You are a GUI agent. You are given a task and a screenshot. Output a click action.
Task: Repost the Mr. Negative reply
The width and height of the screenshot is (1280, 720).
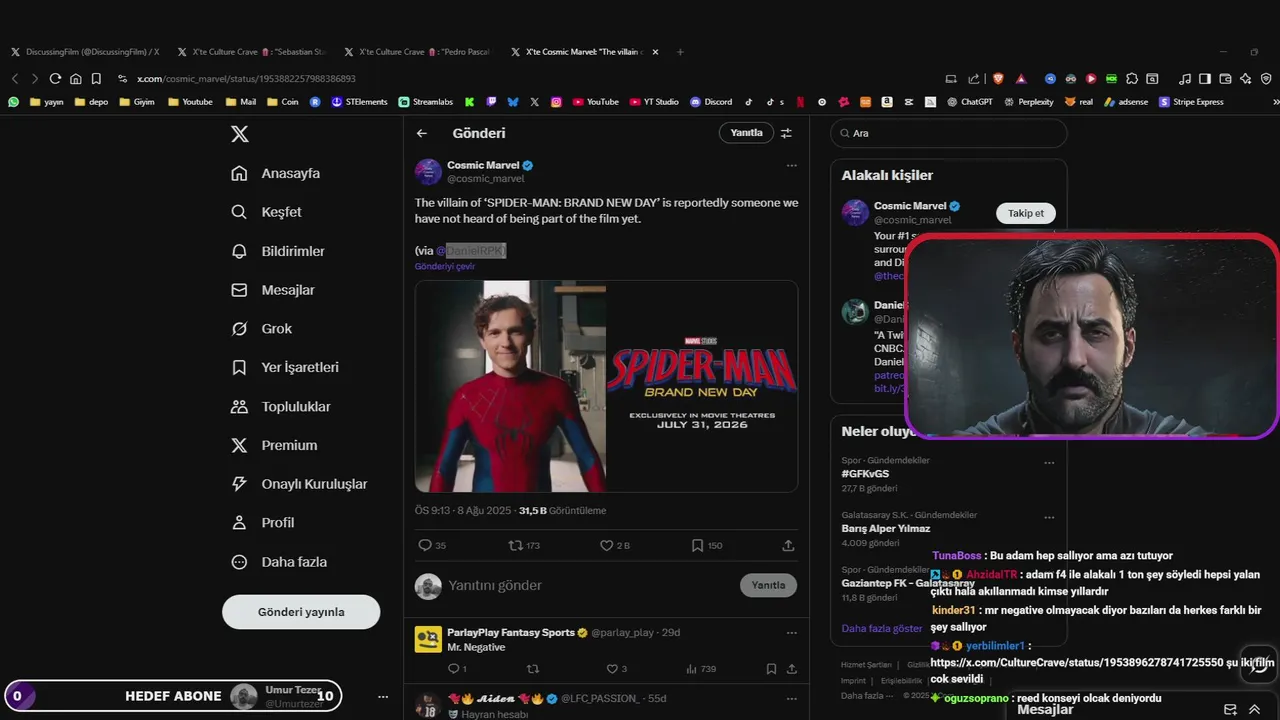[x=532, y=669]
